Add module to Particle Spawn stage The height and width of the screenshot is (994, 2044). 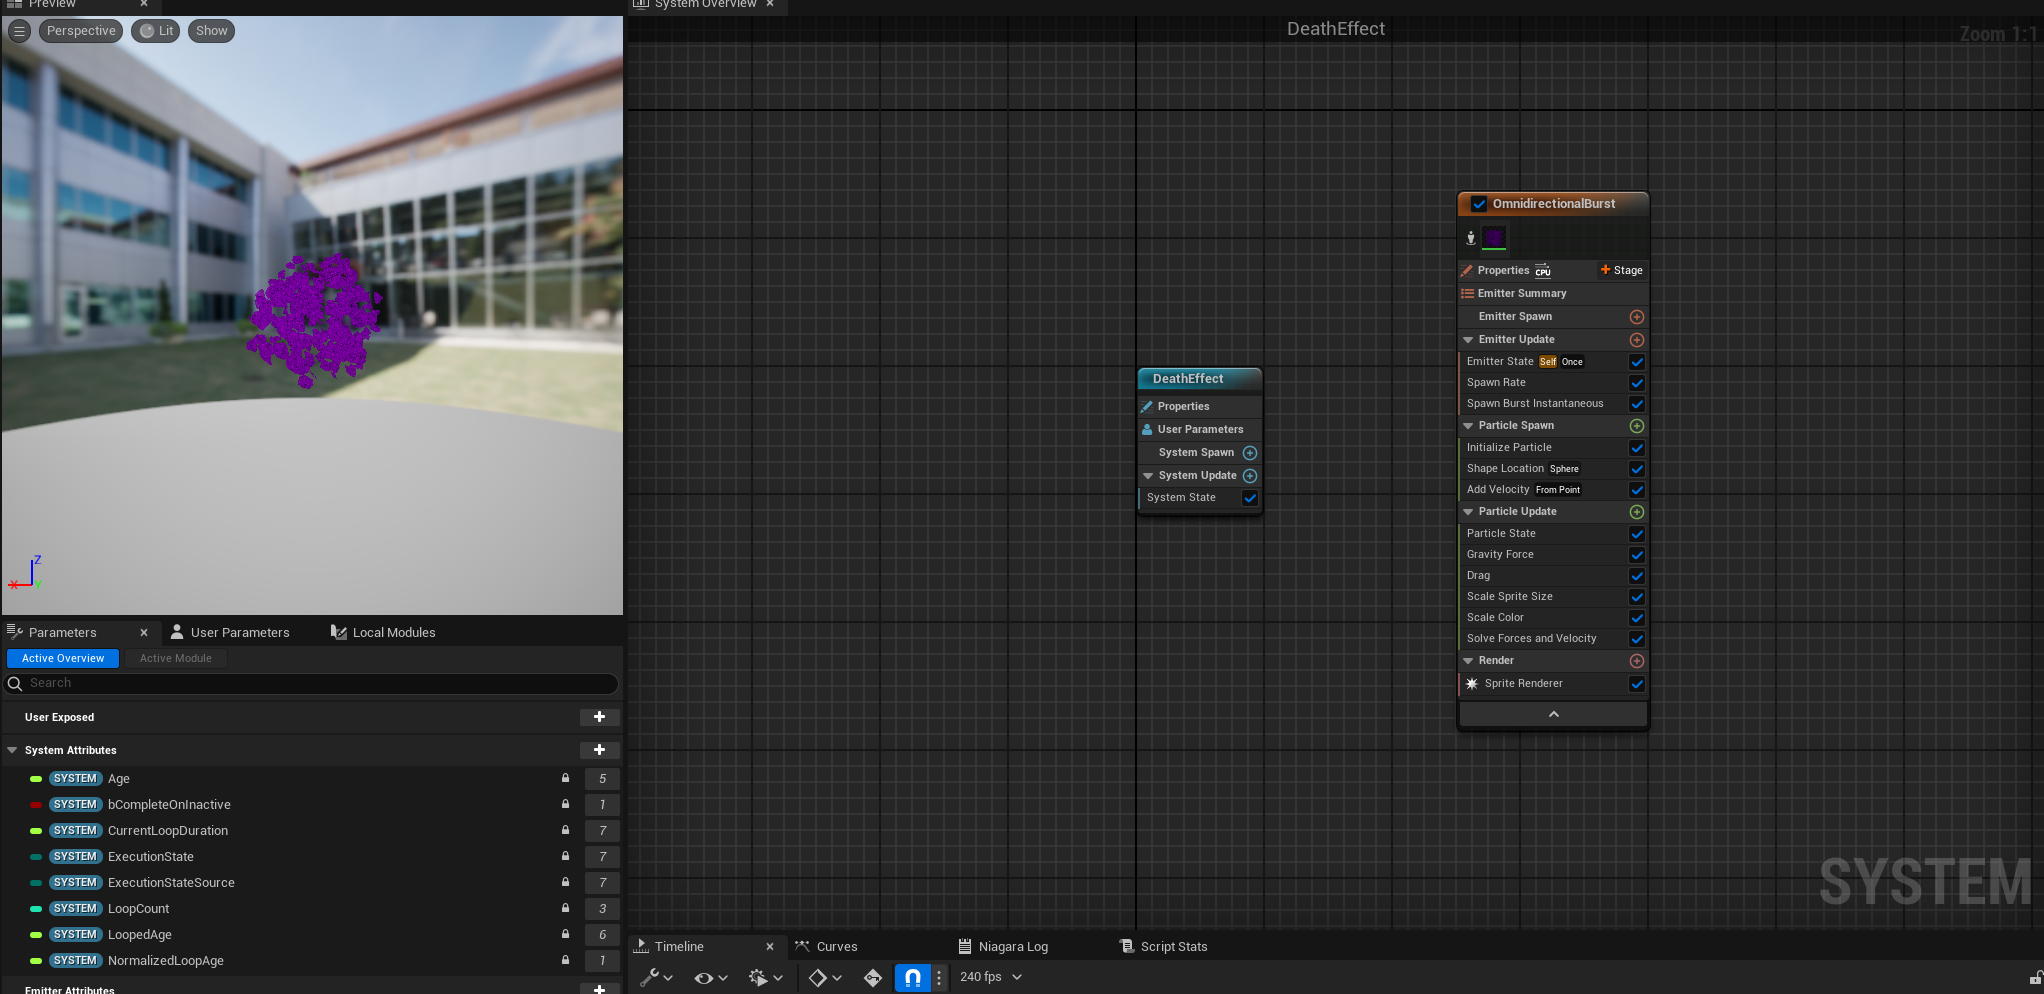pos(1637,426)
